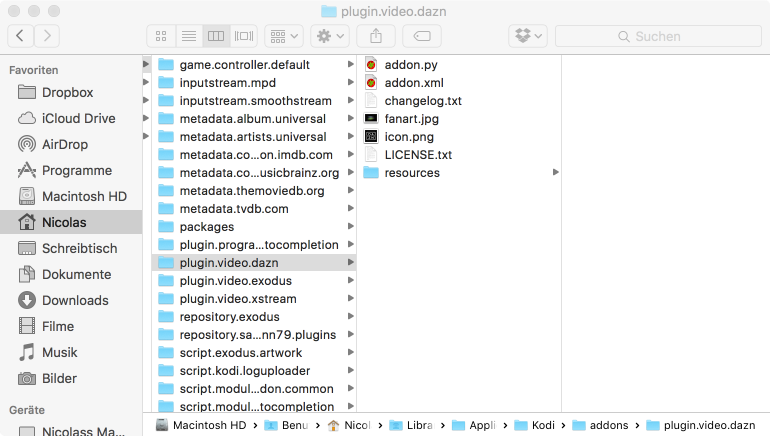Expand arrow beside metadata.tvdb.com
770x436 pixels.
click(x=351, y=208)
